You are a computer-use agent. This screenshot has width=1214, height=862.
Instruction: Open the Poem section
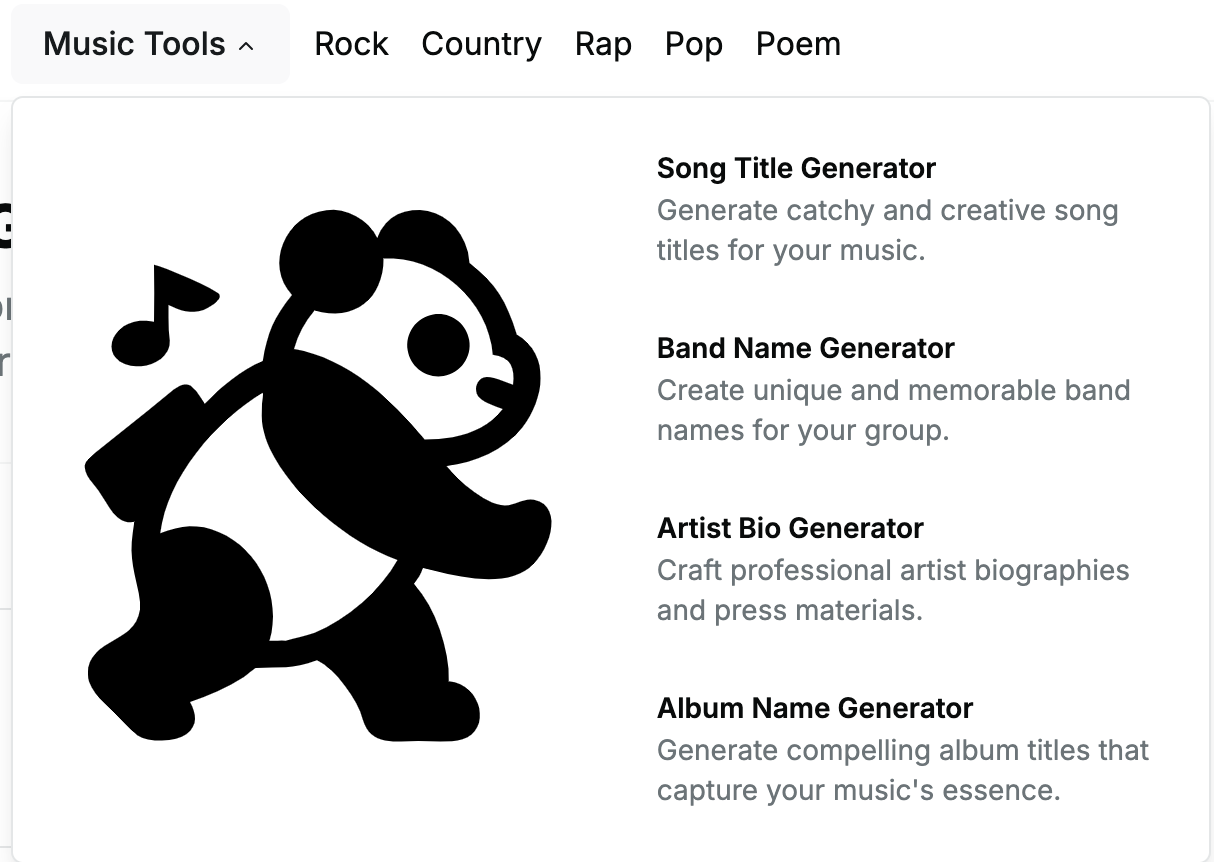(798, 44)
